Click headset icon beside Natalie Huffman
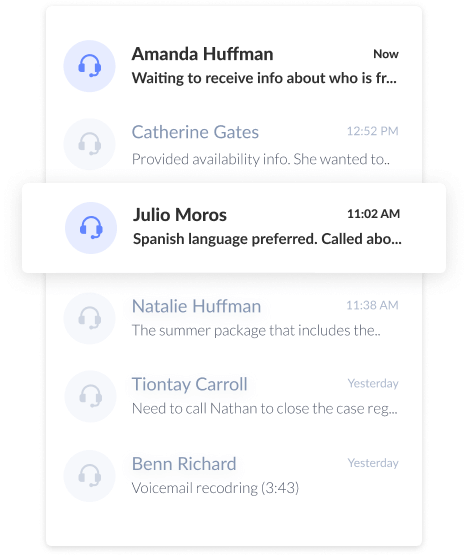Viewport: 468px width, 556px height. [89, 318]
